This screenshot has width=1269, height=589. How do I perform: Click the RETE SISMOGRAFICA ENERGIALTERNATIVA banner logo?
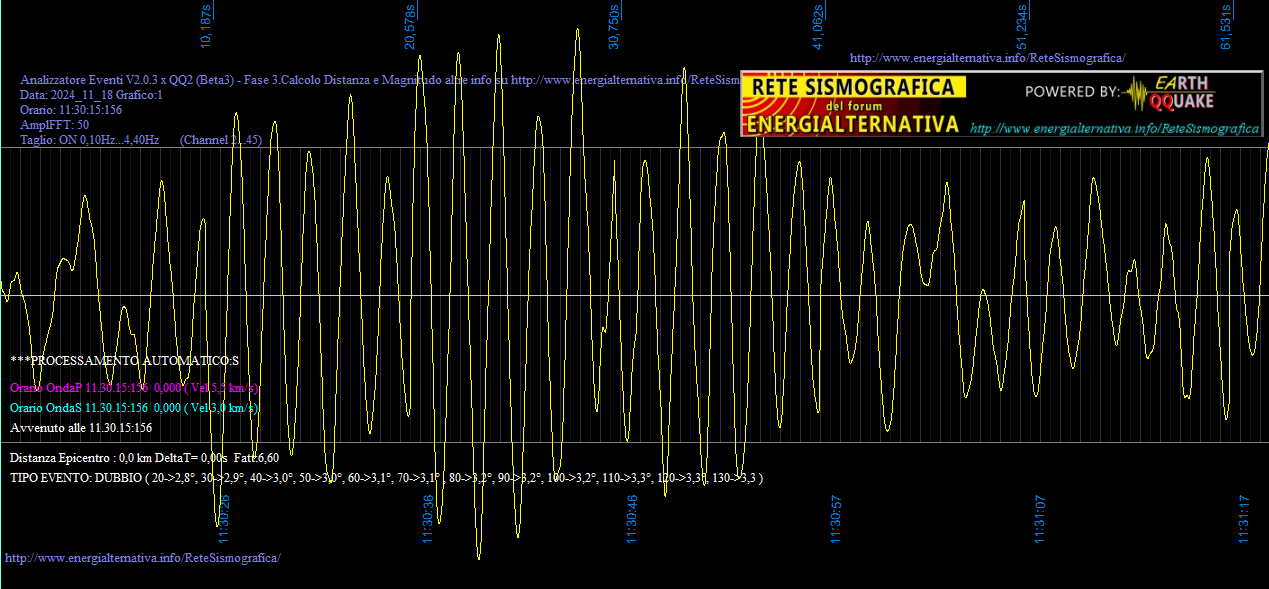(x=854, y=104)
